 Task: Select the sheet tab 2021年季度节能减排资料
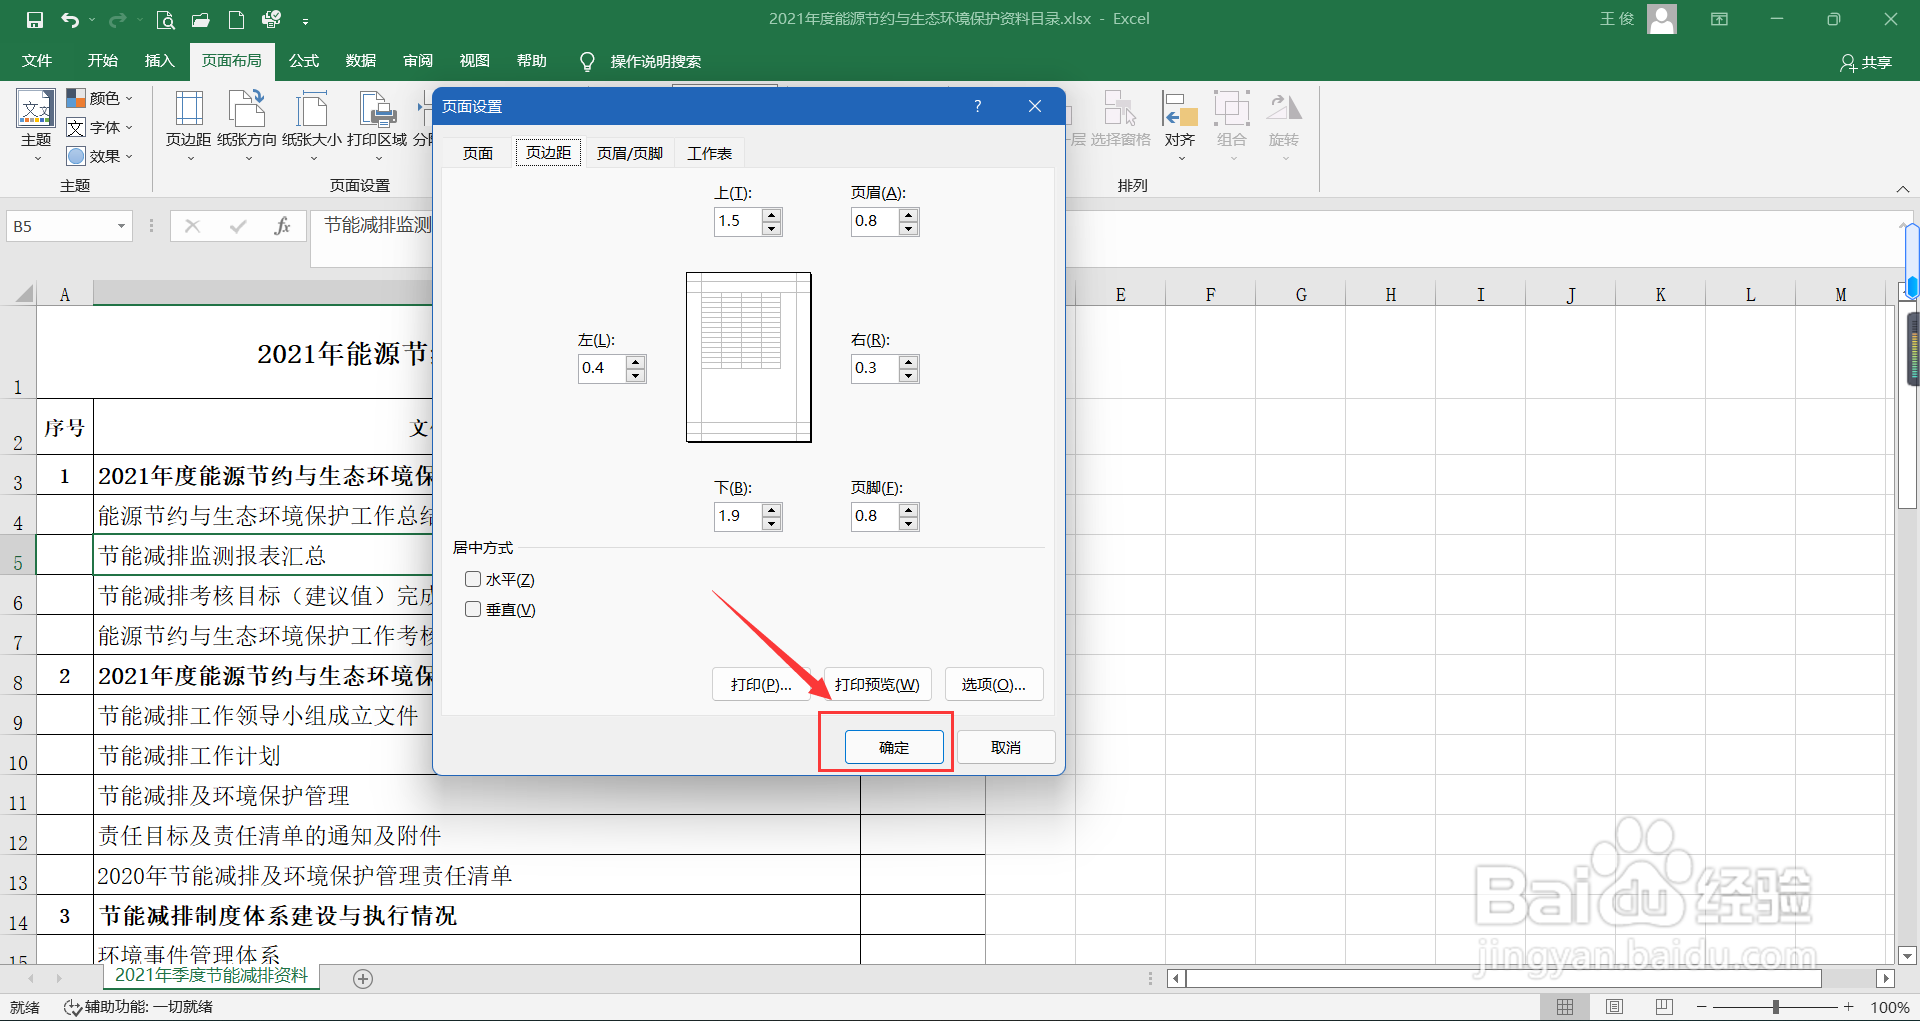[x=211, y=976]
